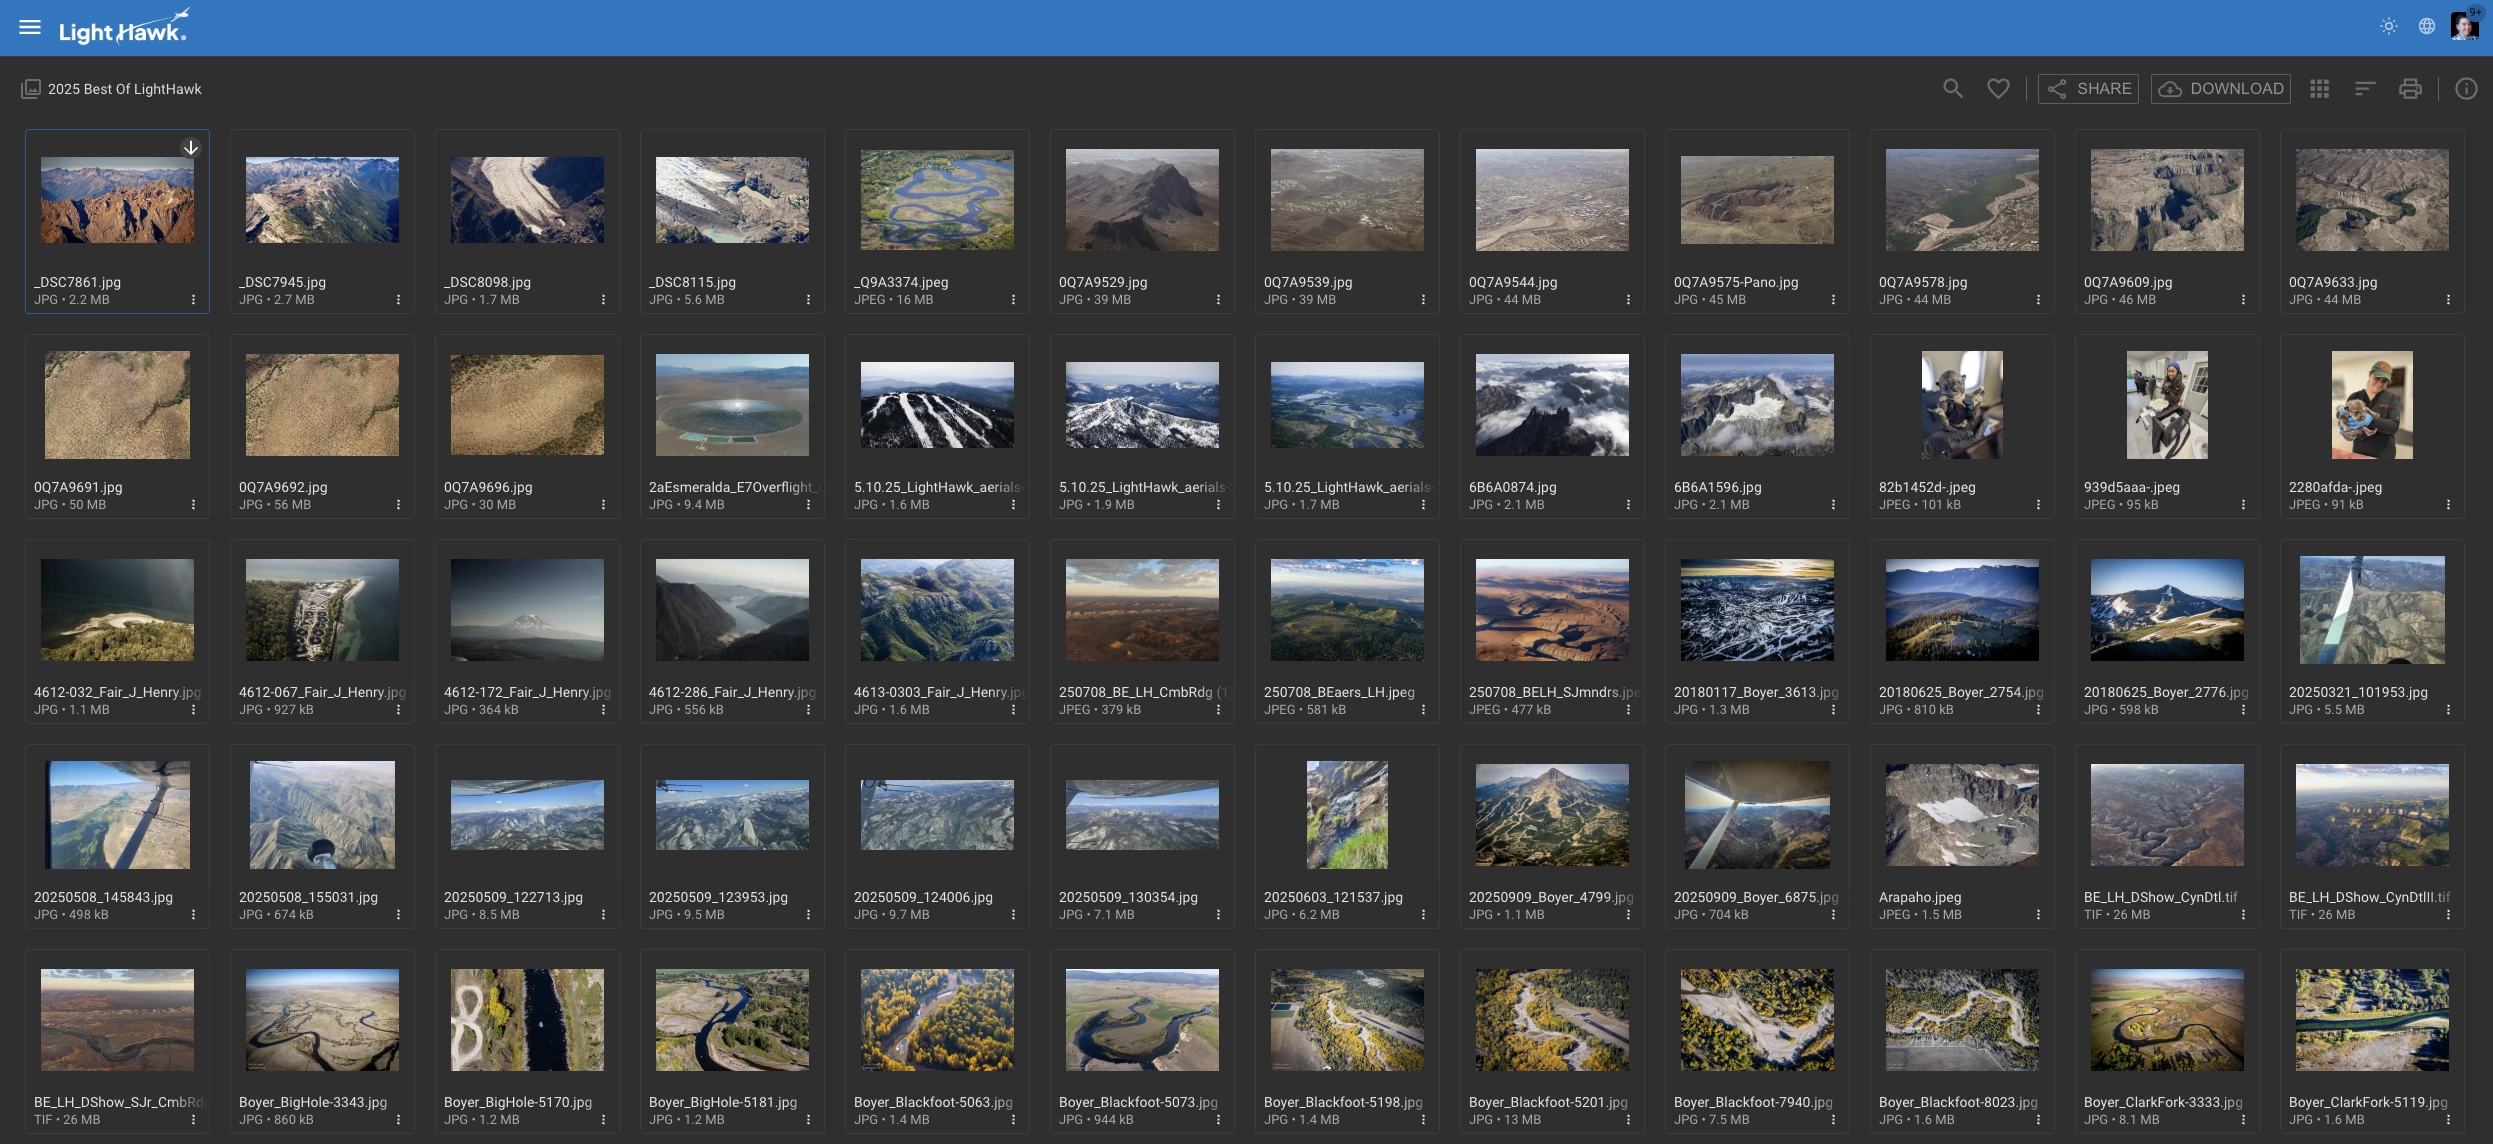Click the 20250509_130354.jpg file name
Image resolution: width=2493 pixels, height=1144 pixels.
(x=1128, y=898)
